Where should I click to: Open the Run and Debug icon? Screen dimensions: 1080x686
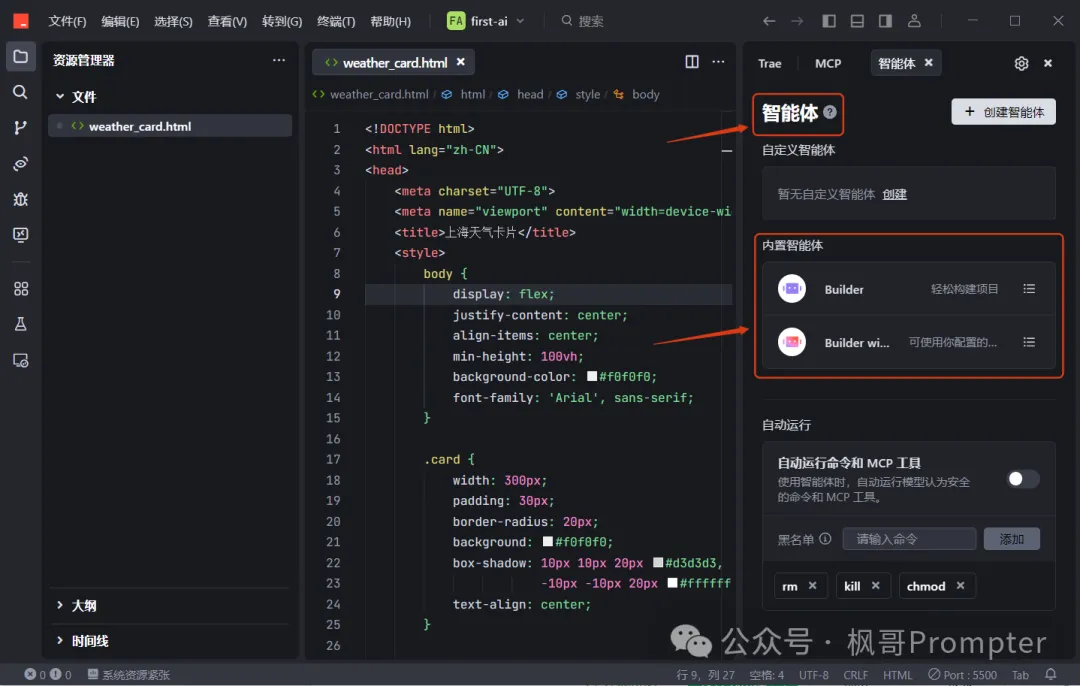coord(20,199)
